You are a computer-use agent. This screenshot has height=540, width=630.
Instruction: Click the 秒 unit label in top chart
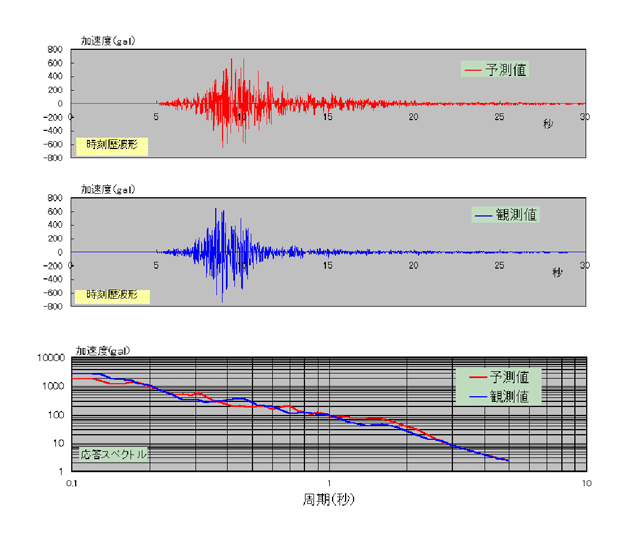point(547,123)
